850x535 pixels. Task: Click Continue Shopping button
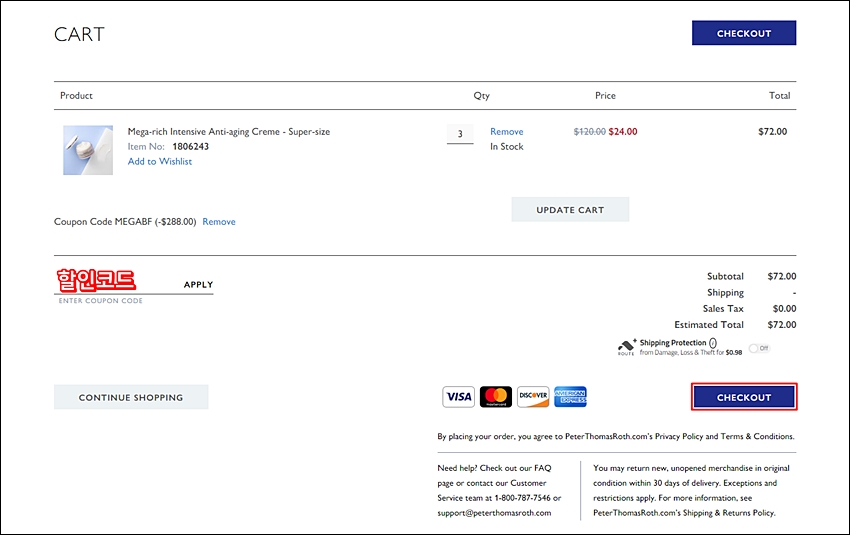pyautogui.click(x=131, y=397)
